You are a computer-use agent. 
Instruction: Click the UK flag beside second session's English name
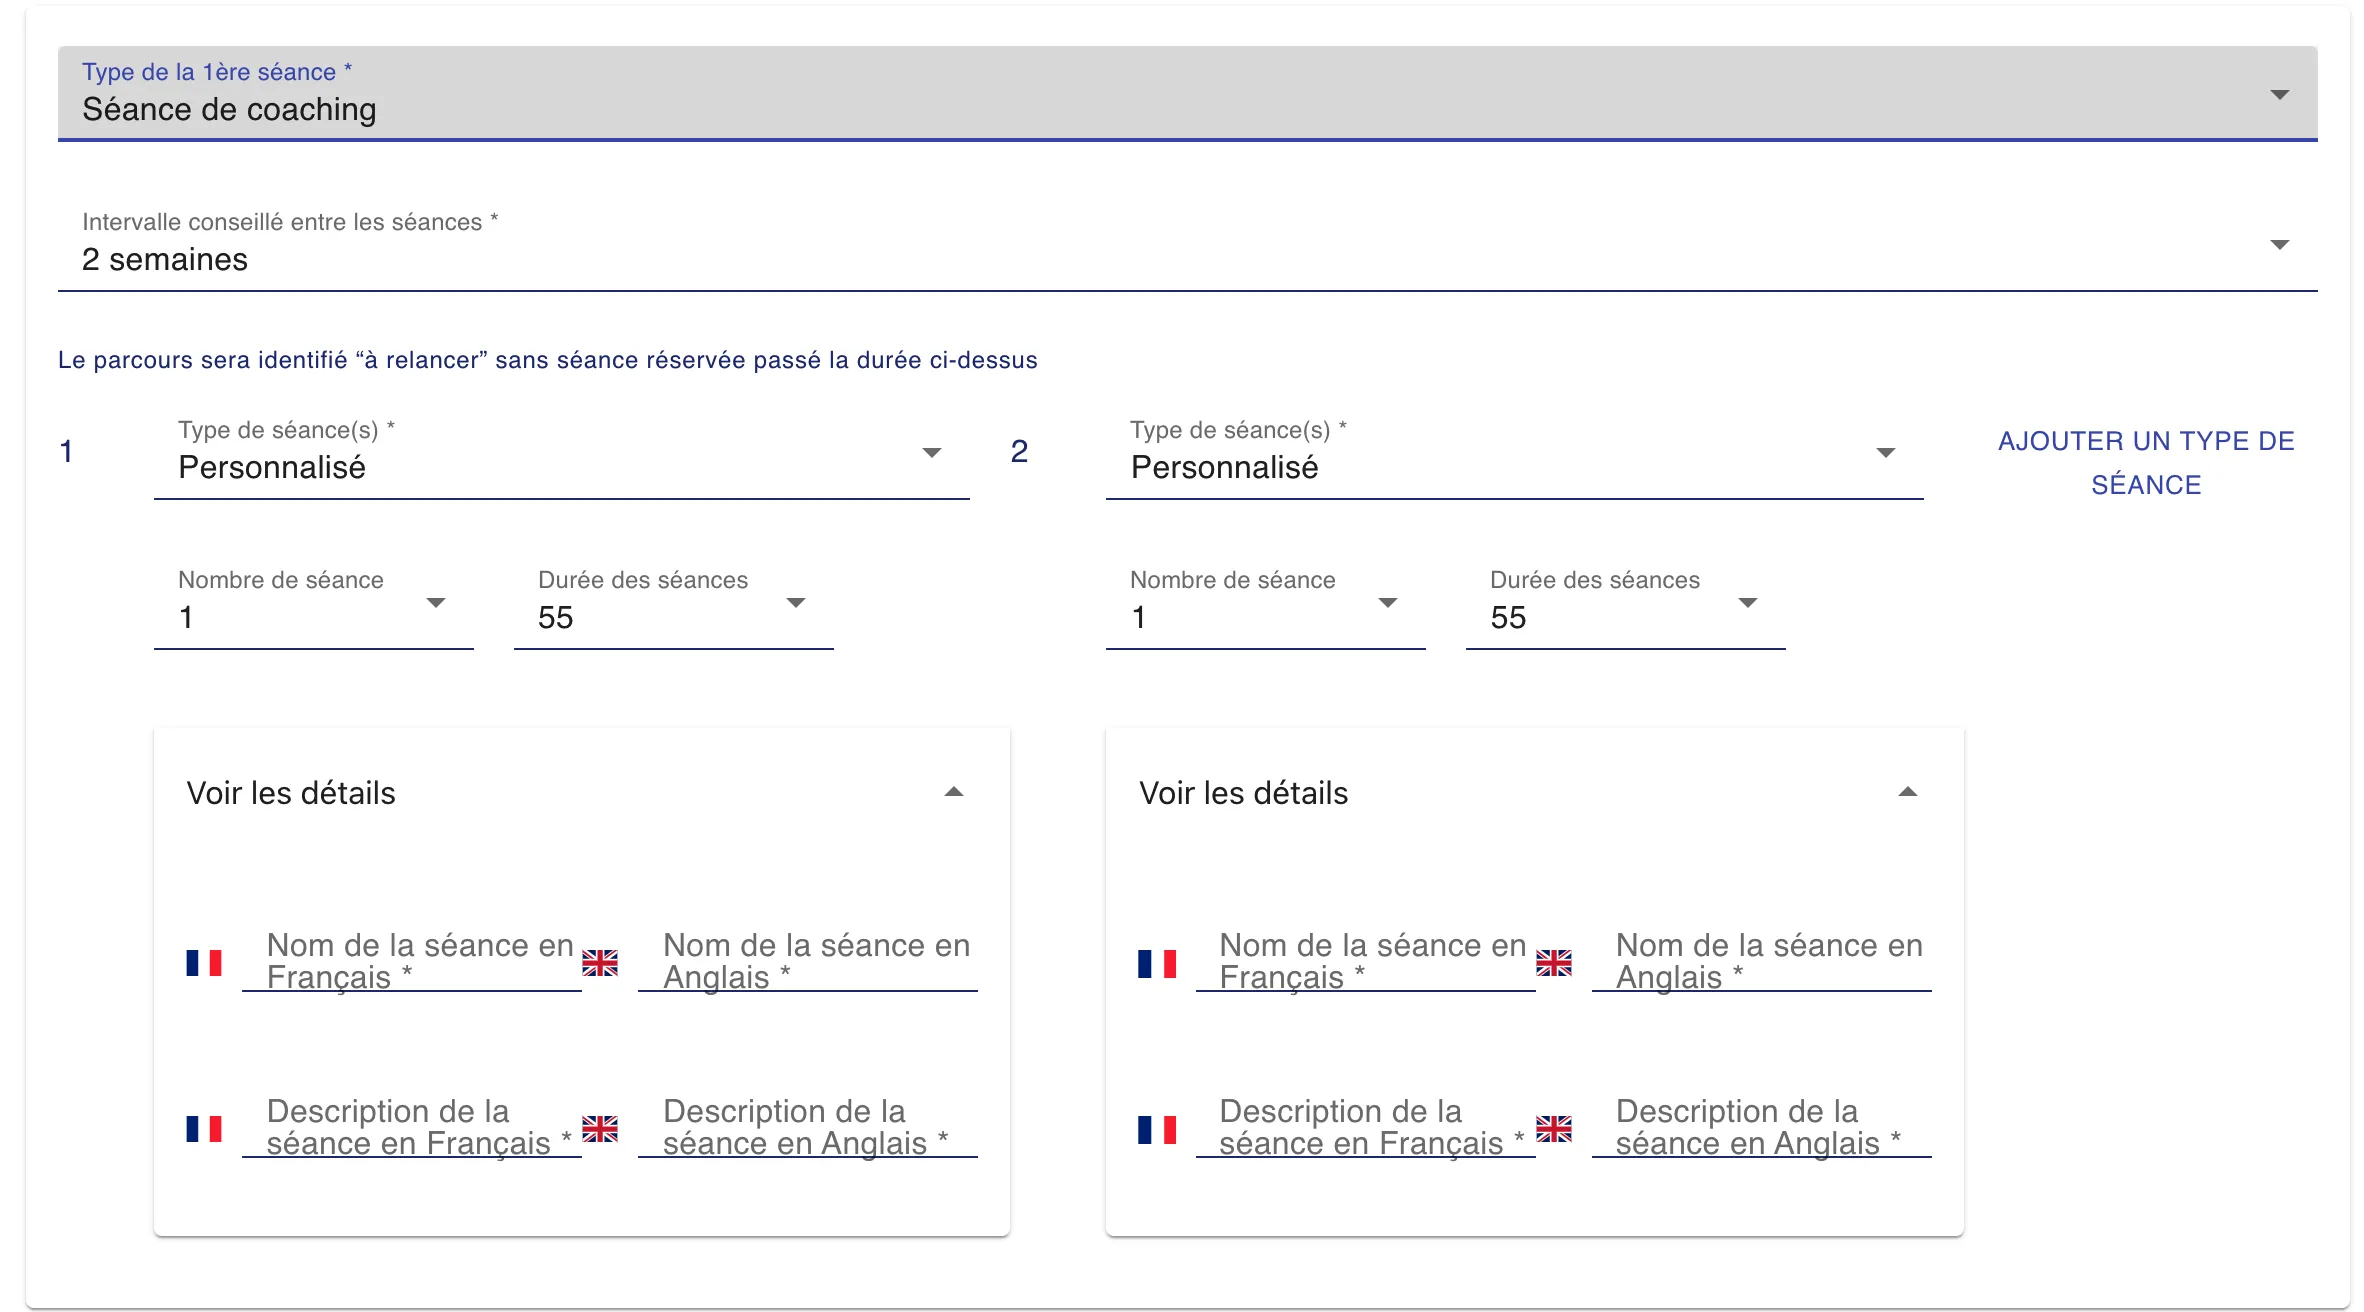1554,963
